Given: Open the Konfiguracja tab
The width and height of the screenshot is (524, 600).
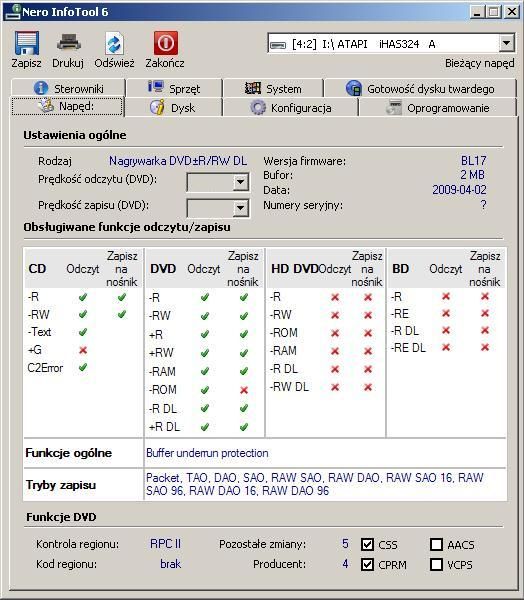Looking at the screenshot, I should pyautogui.click(x=291, y=108).
